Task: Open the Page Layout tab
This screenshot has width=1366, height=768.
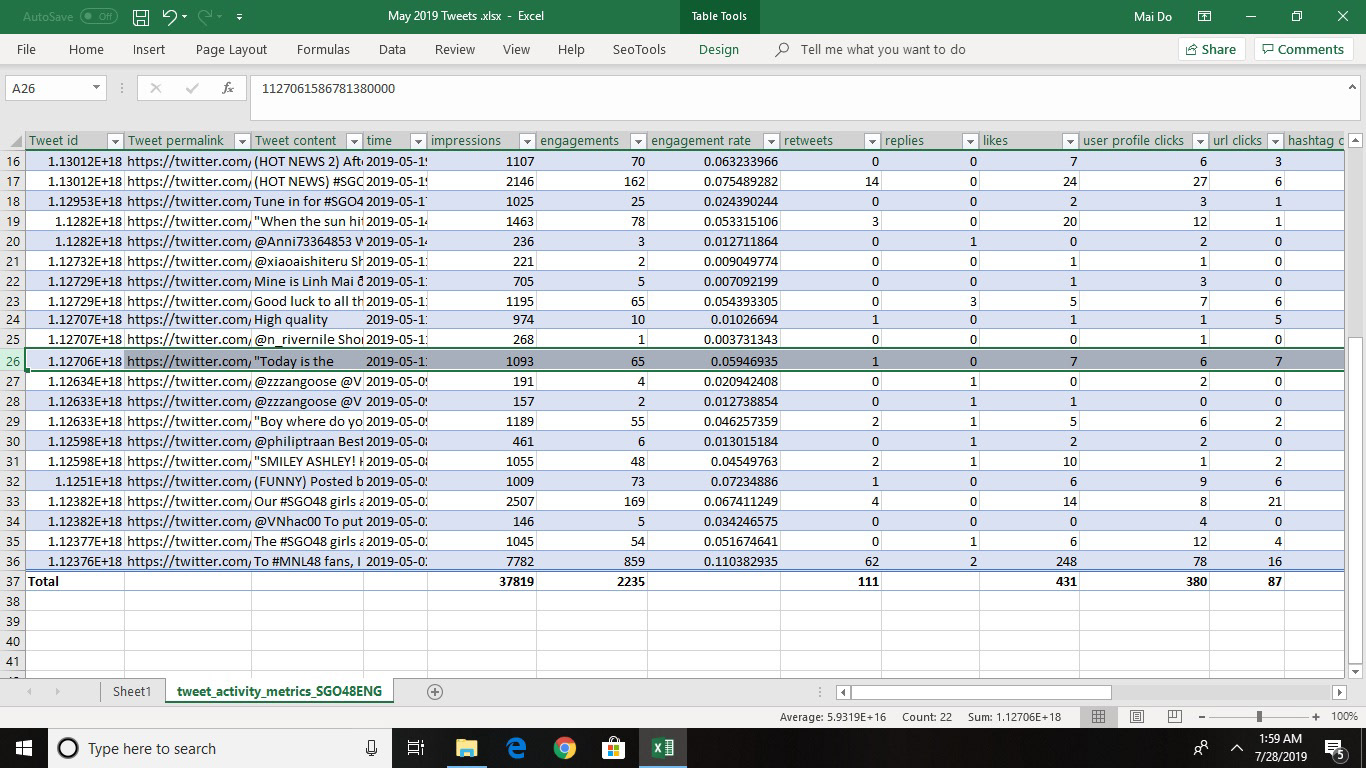Action: point(231,49)
